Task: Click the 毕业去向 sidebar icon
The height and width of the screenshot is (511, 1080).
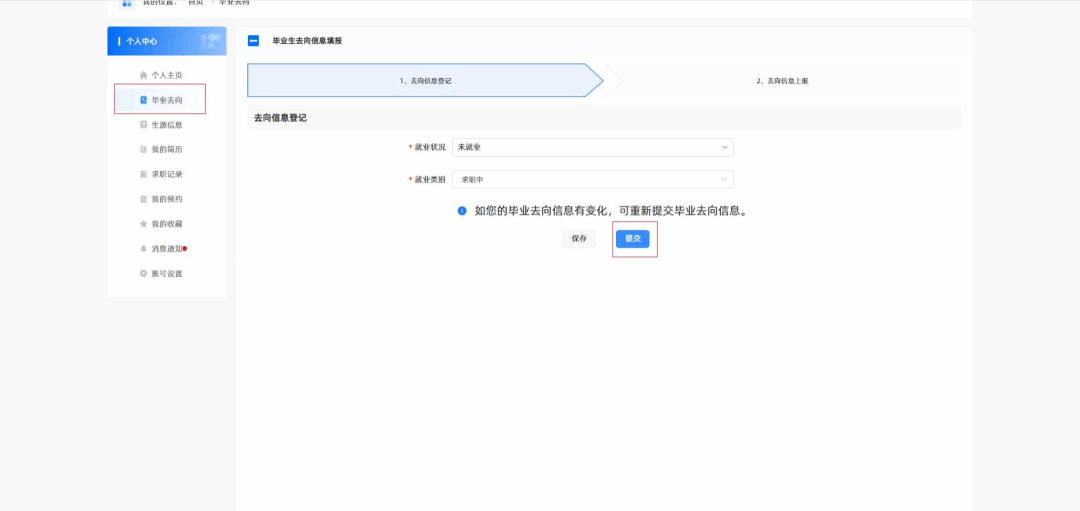Action: 143,100
